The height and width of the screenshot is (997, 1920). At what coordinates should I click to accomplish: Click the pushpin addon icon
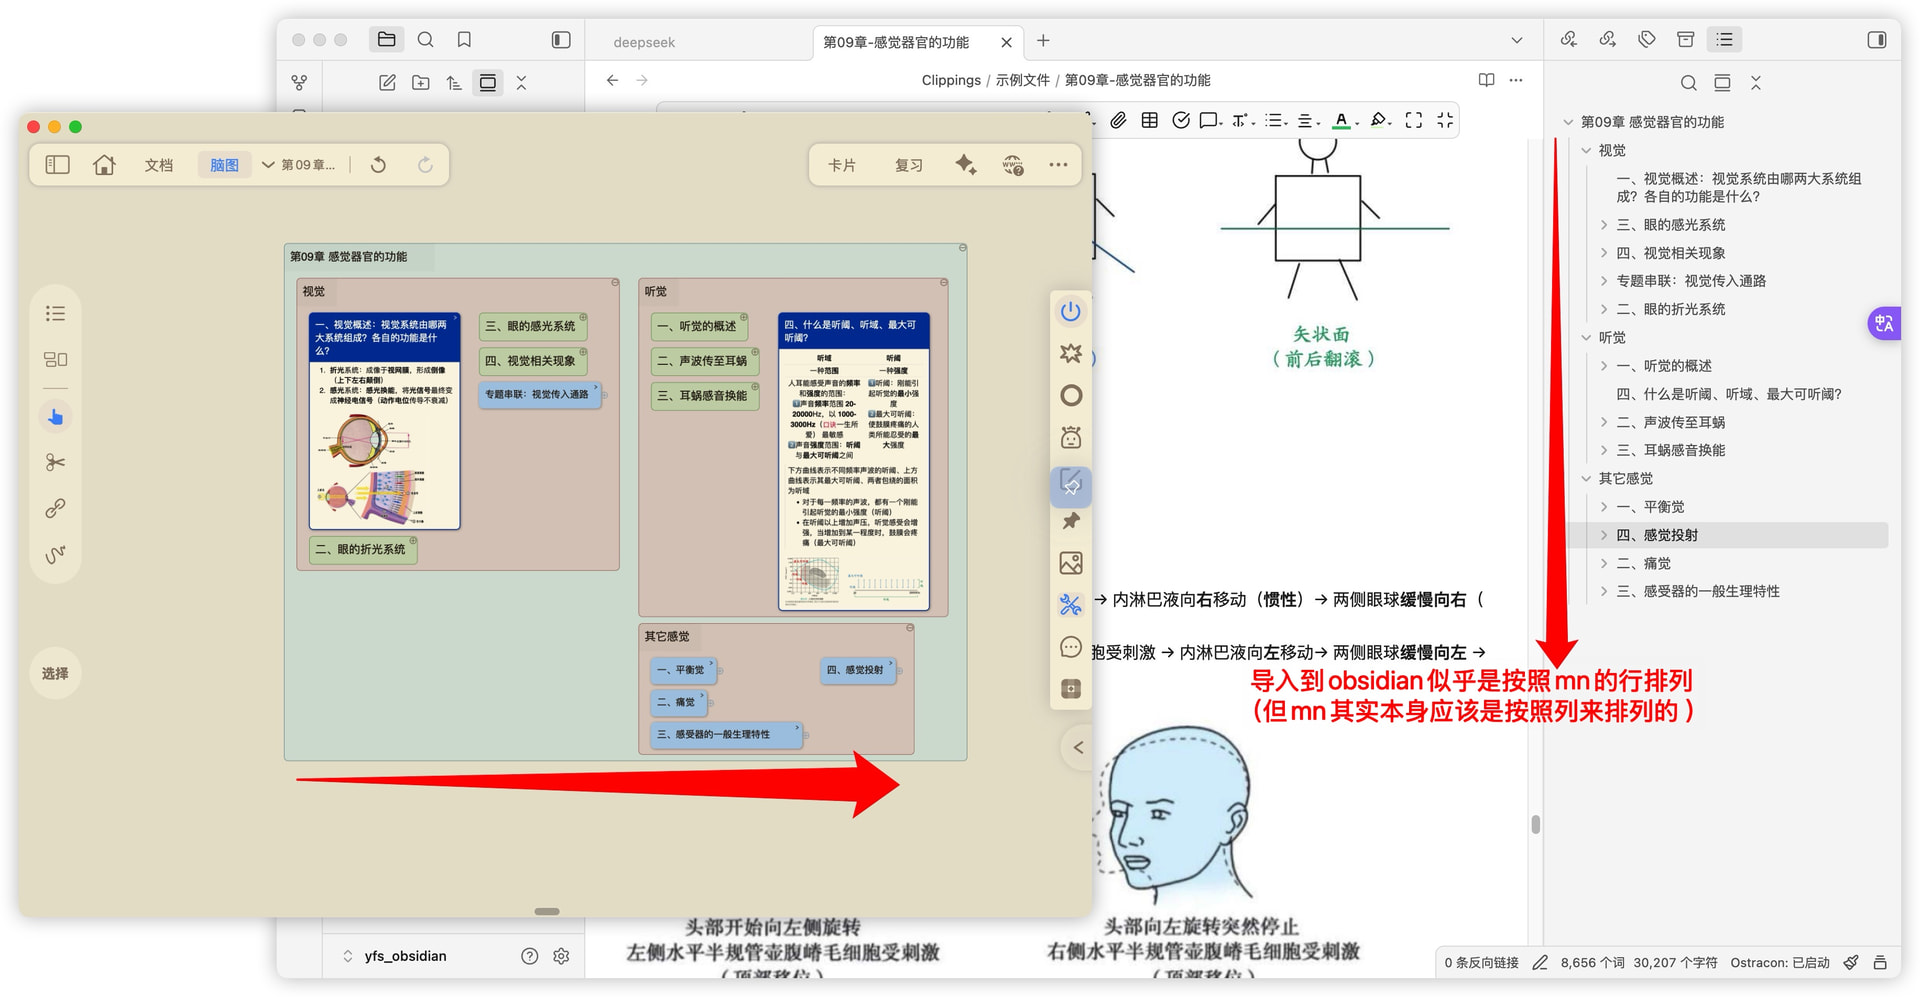tap(1071, 521)
